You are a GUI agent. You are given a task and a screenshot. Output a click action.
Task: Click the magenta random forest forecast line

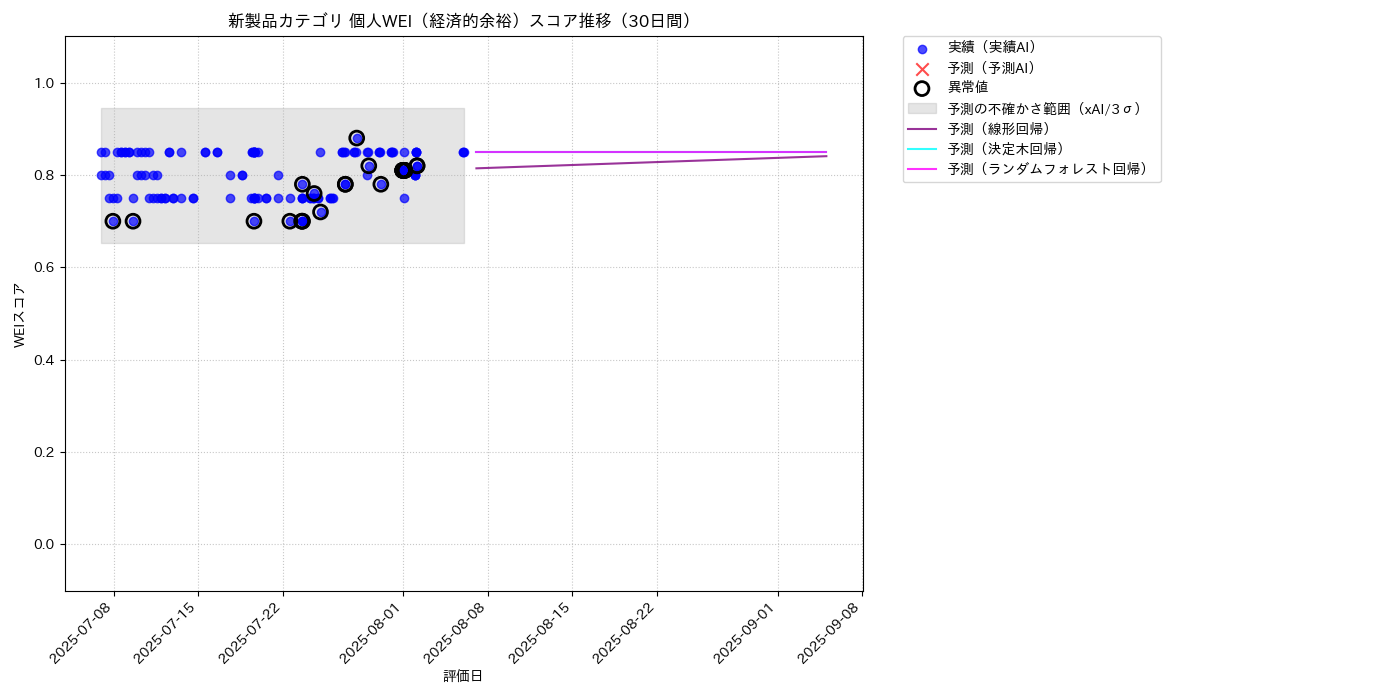click(x=650, y=152)
